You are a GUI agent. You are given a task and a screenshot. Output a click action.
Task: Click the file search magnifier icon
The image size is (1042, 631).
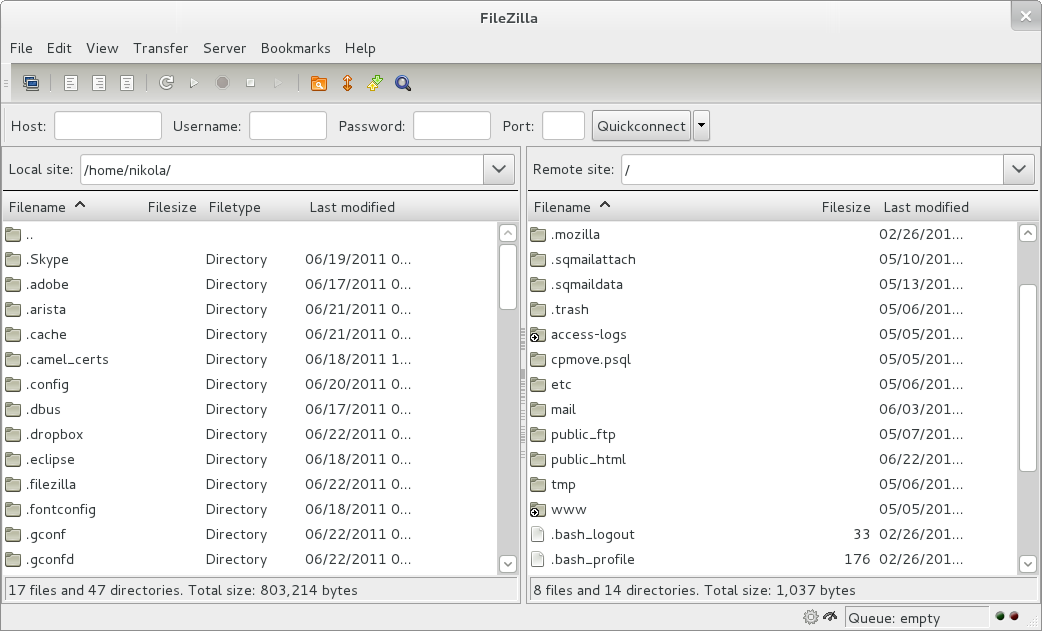point(403,83)
